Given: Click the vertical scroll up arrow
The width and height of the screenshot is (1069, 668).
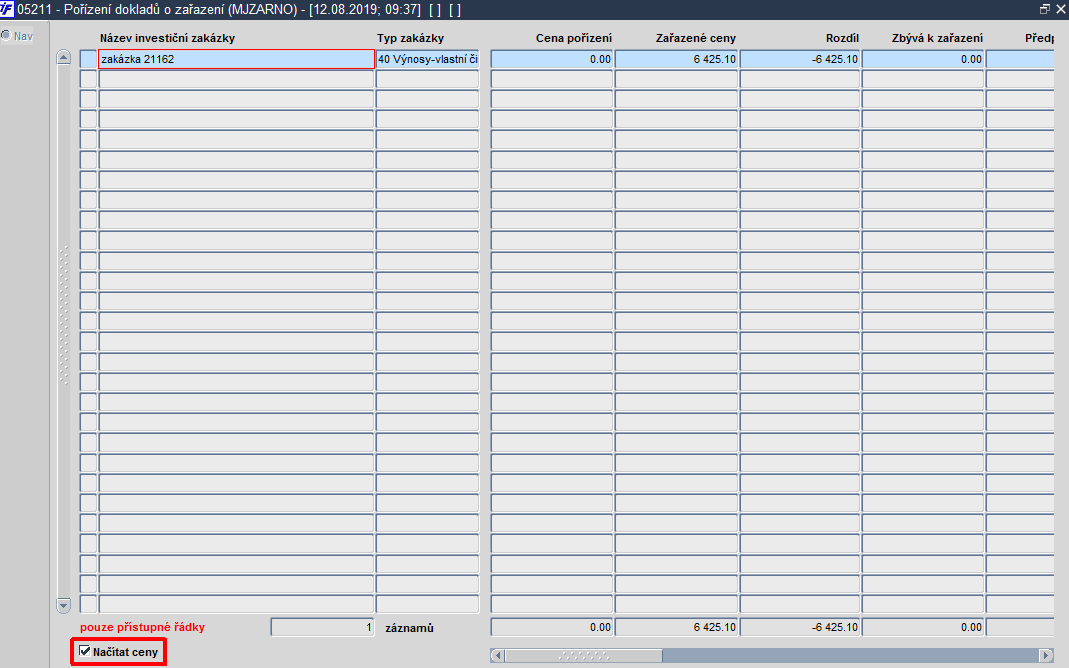Looking at the screenshot, I should point(63,57).
